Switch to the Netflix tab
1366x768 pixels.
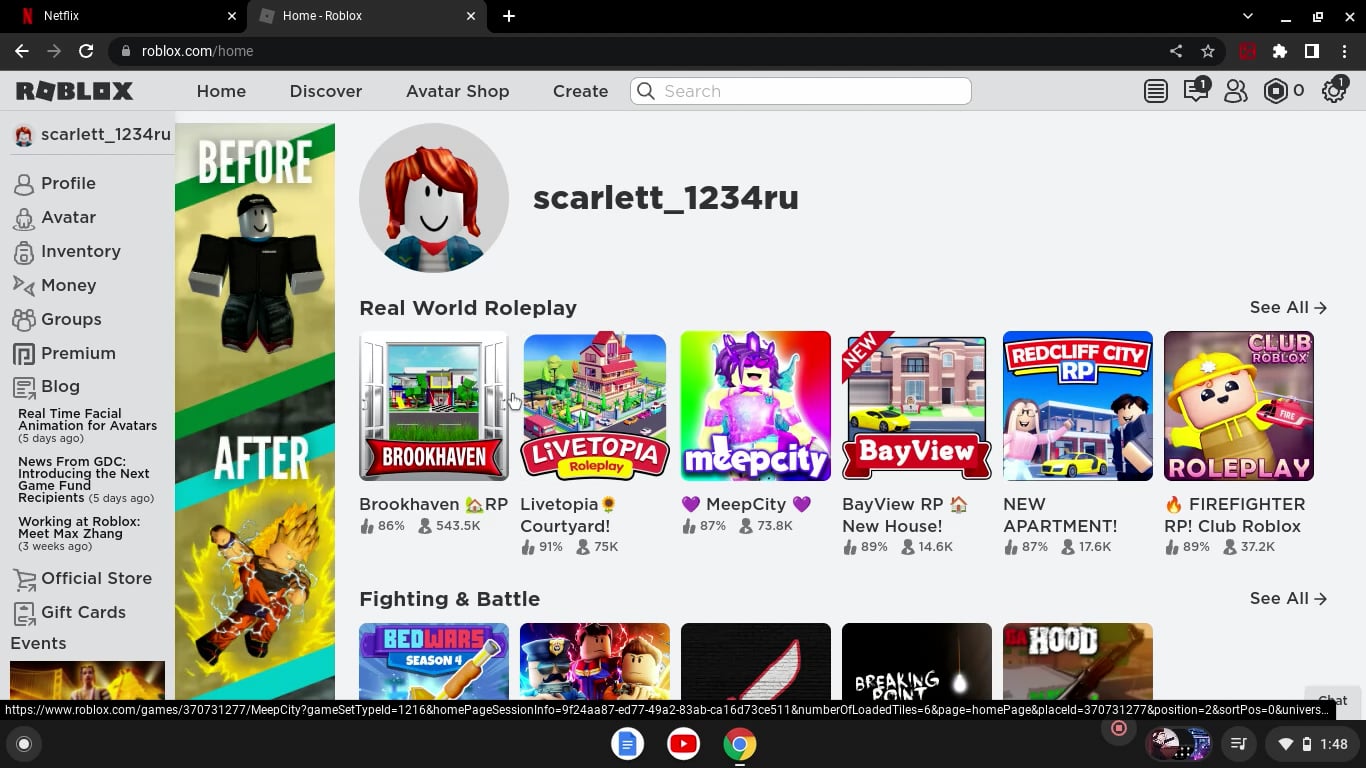(123, 16)
